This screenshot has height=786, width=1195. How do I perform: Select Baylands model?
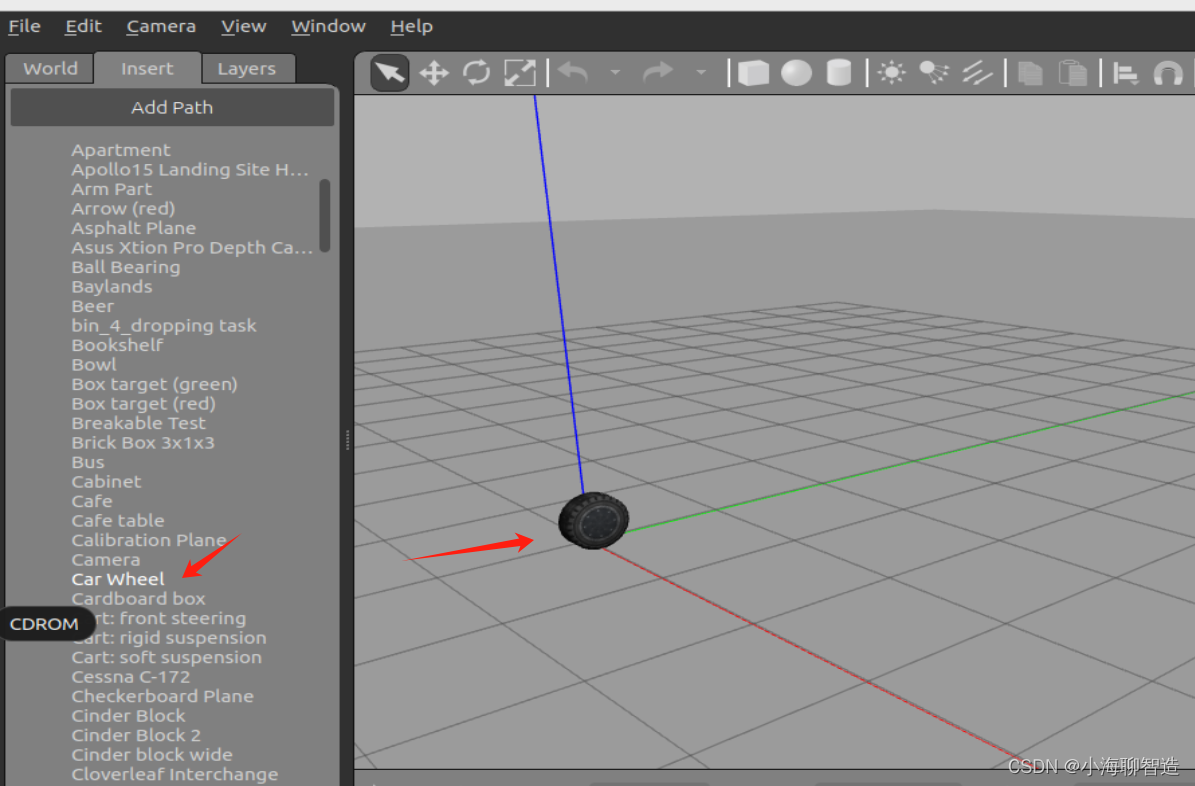click(x=112, y=287)
